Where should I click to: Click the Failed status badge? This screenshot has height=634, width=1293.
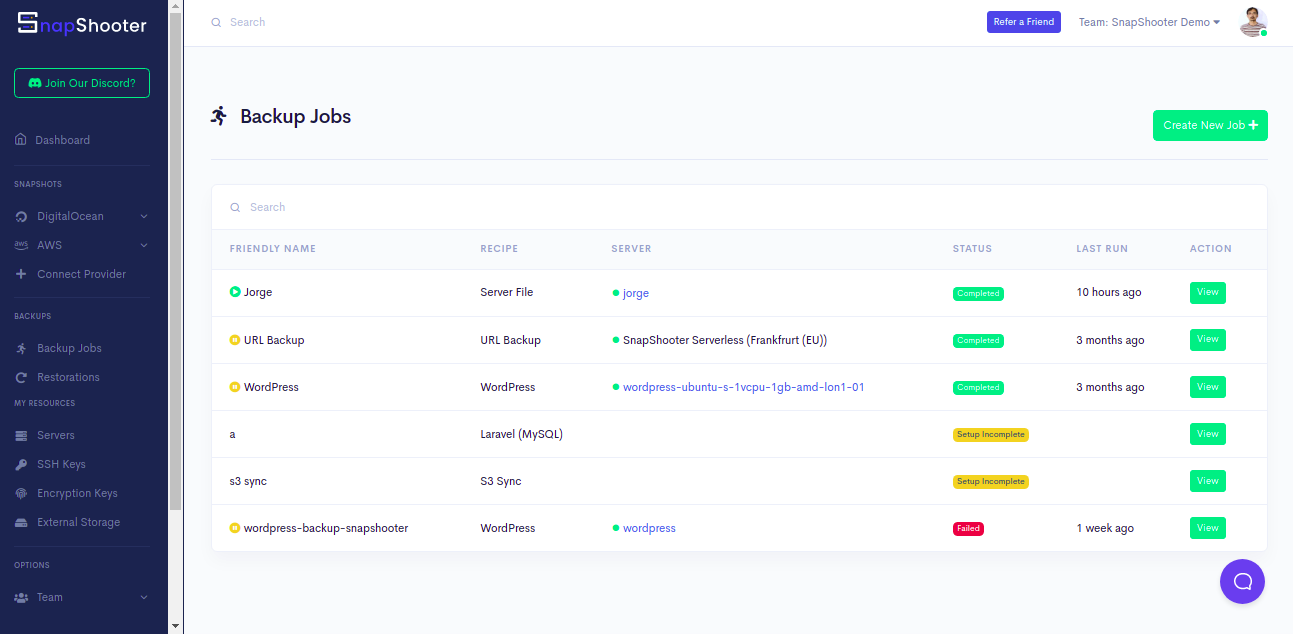tap(968, 528)
